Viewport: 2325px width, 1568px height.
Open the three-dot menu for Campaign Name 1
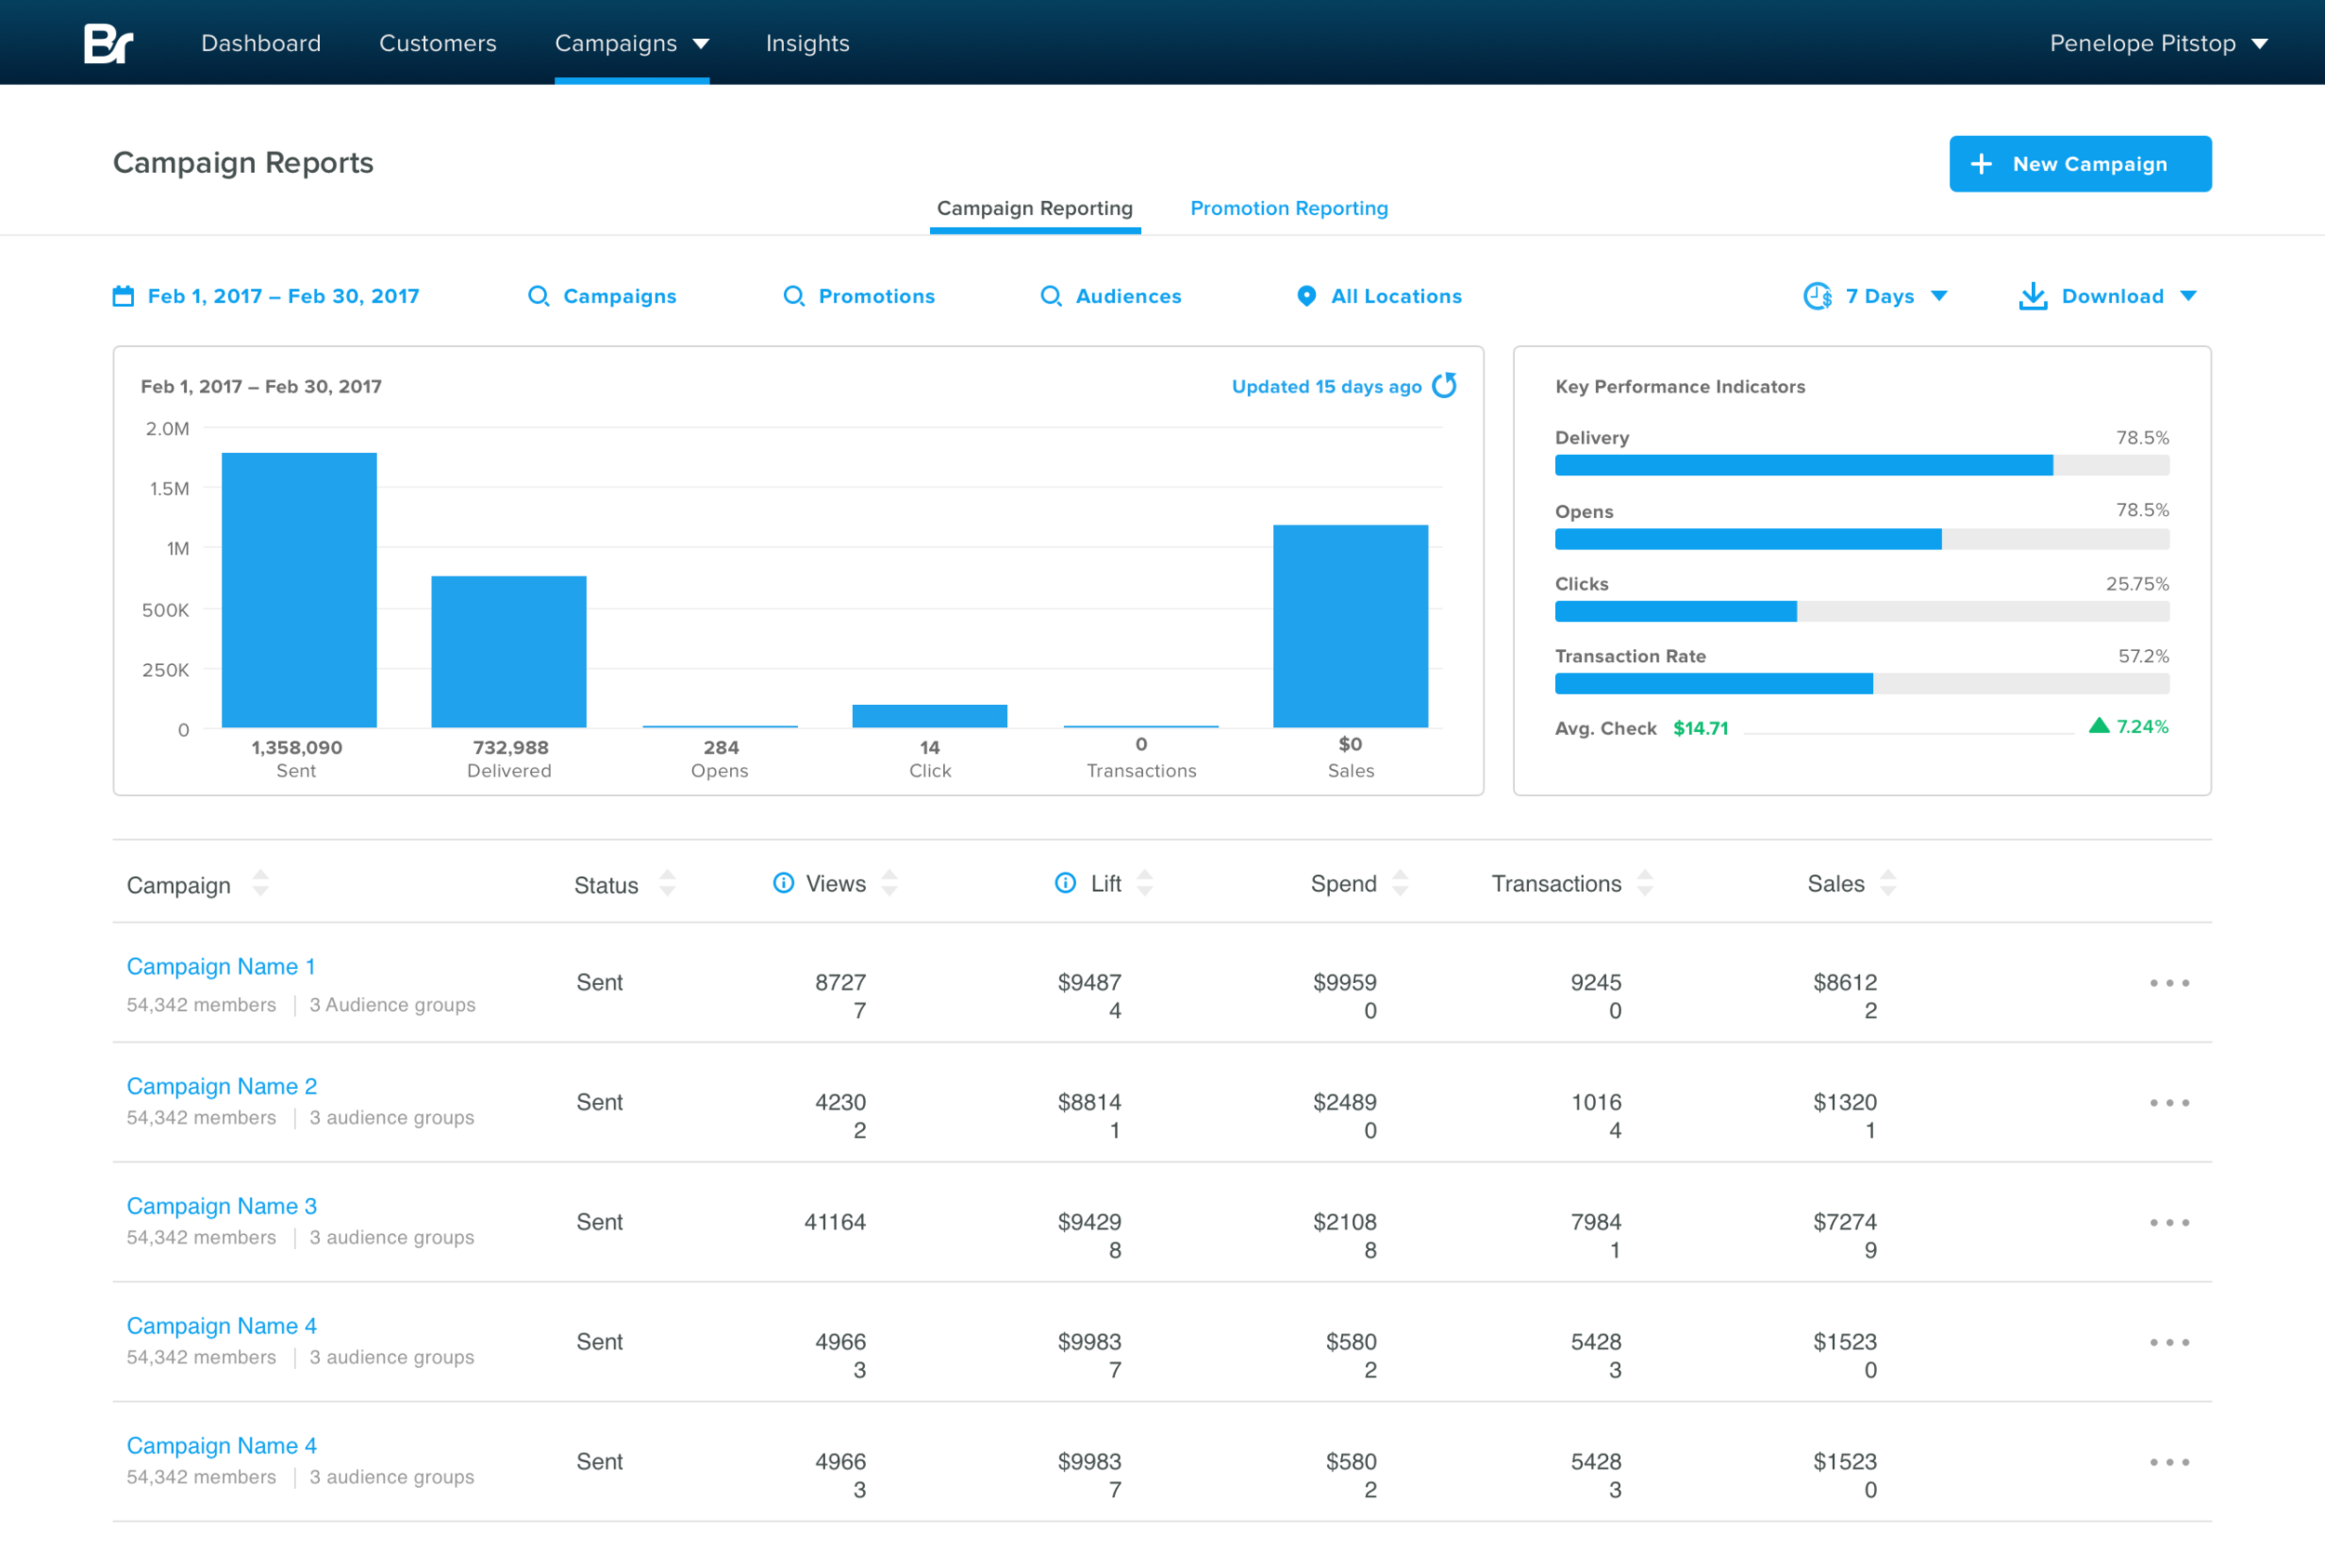[x=2169, y=983]
